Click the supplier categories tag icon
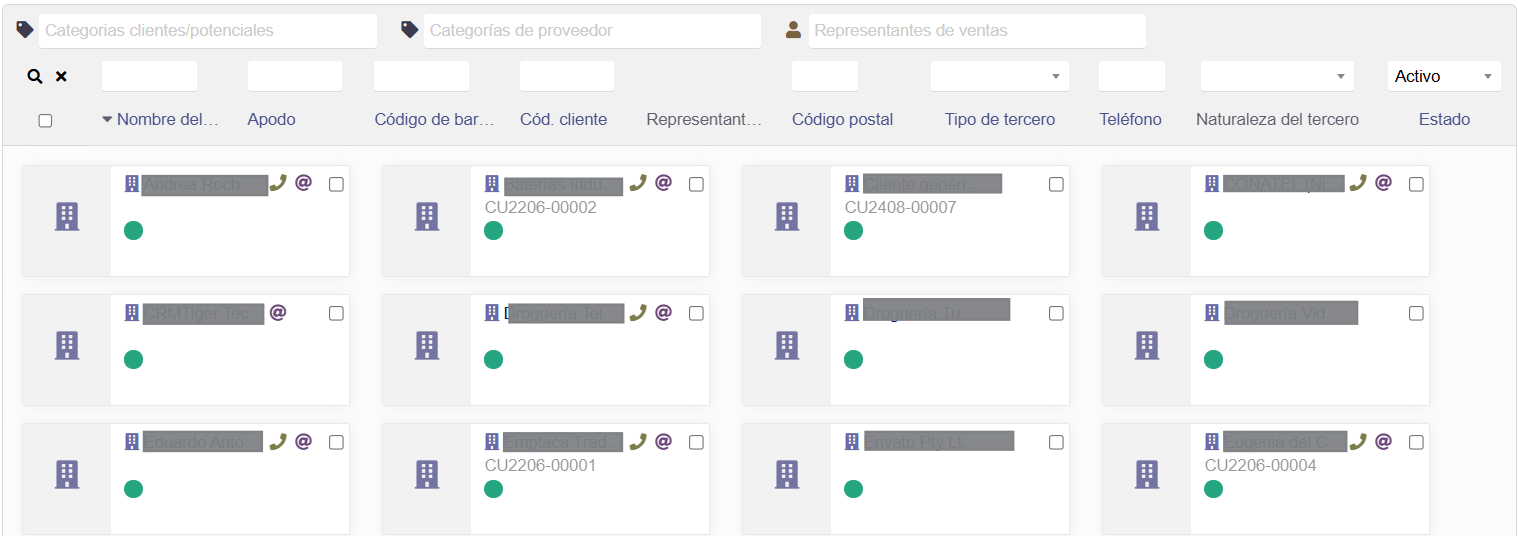This screenshot has width=1518, height=536. (x=409, y=30)
